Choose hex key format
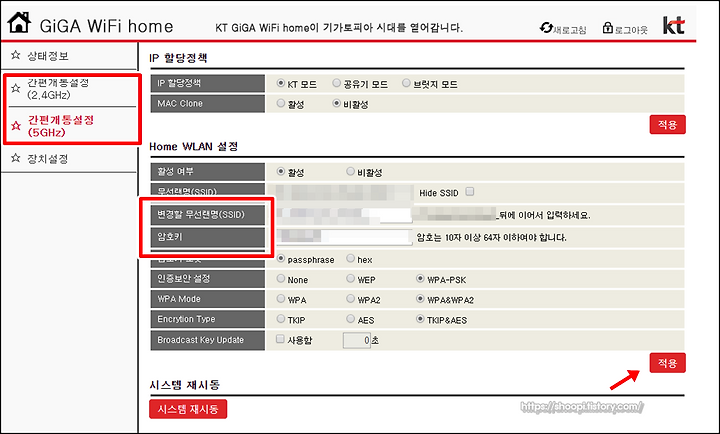The width and height of the screenshot is (720, 434). coord(350,259)
